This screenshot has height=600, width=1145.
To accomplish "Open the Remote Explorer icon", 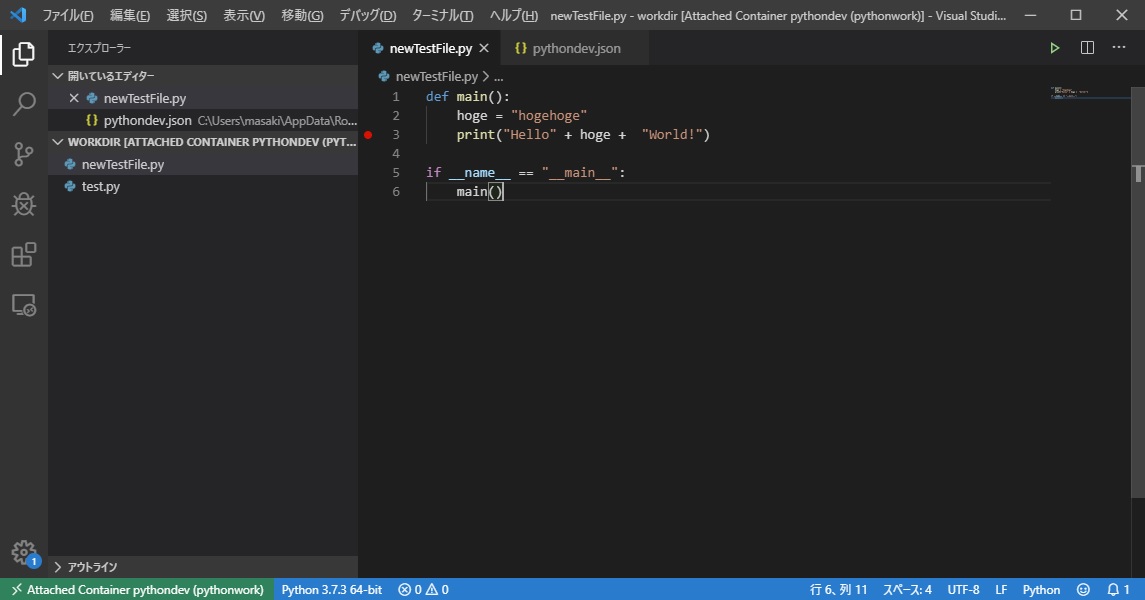I will pyautogui.click(x=22, y=304).
